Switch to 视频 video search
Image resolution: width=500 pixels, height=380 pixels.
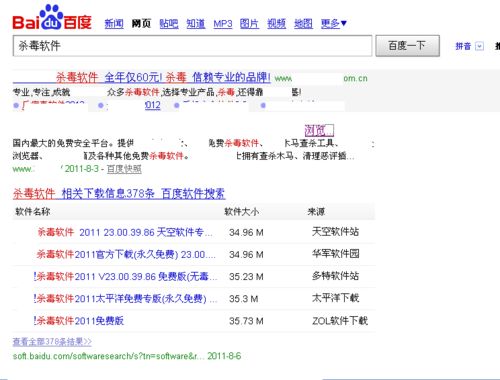coord(276,24)
